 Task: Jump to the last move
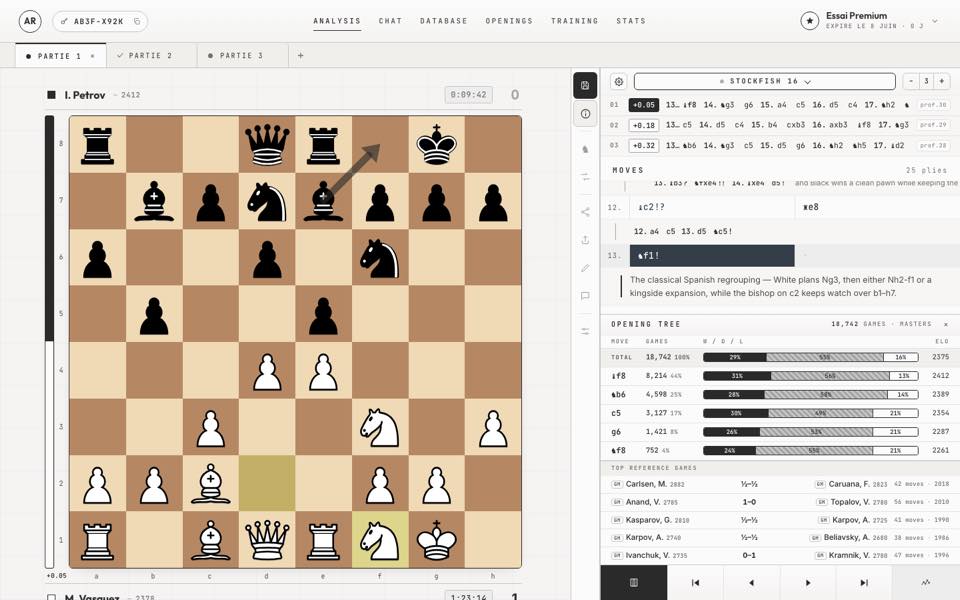pos(864,583)
